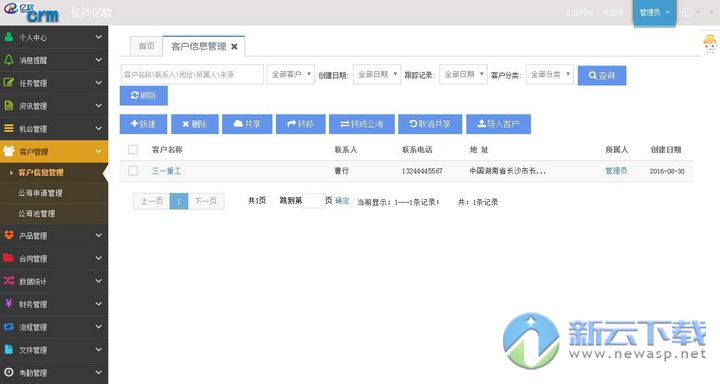This screenshot has height=384, width=720.
Task: Click the 刷新 refresh button
Action: pyautogui.click(x=144, y=96)
